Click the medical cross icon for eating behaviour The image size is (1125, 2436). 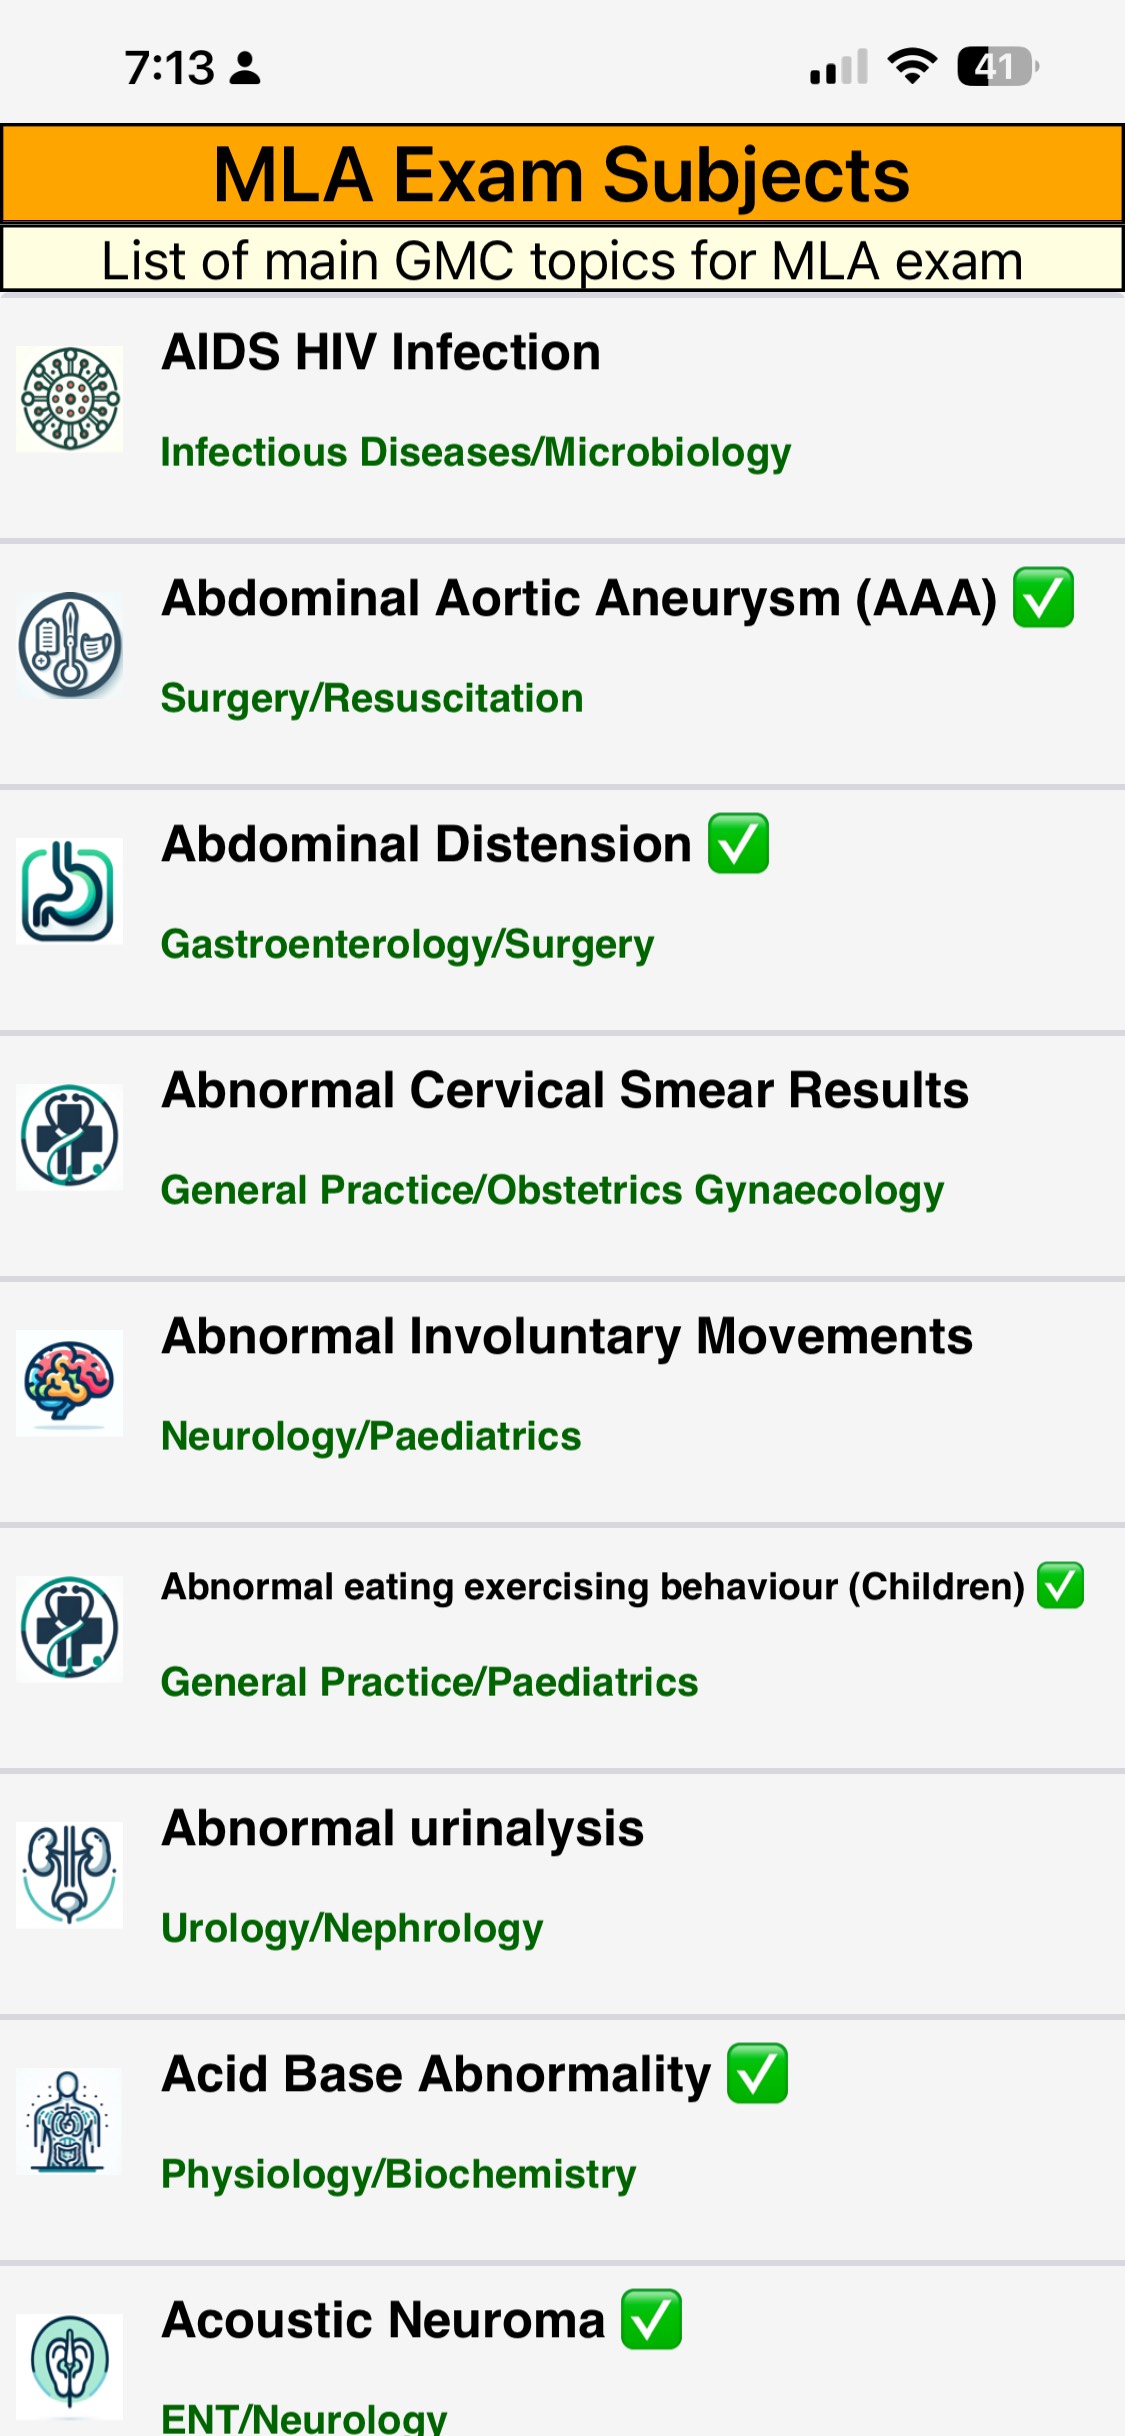point(70,1629)
